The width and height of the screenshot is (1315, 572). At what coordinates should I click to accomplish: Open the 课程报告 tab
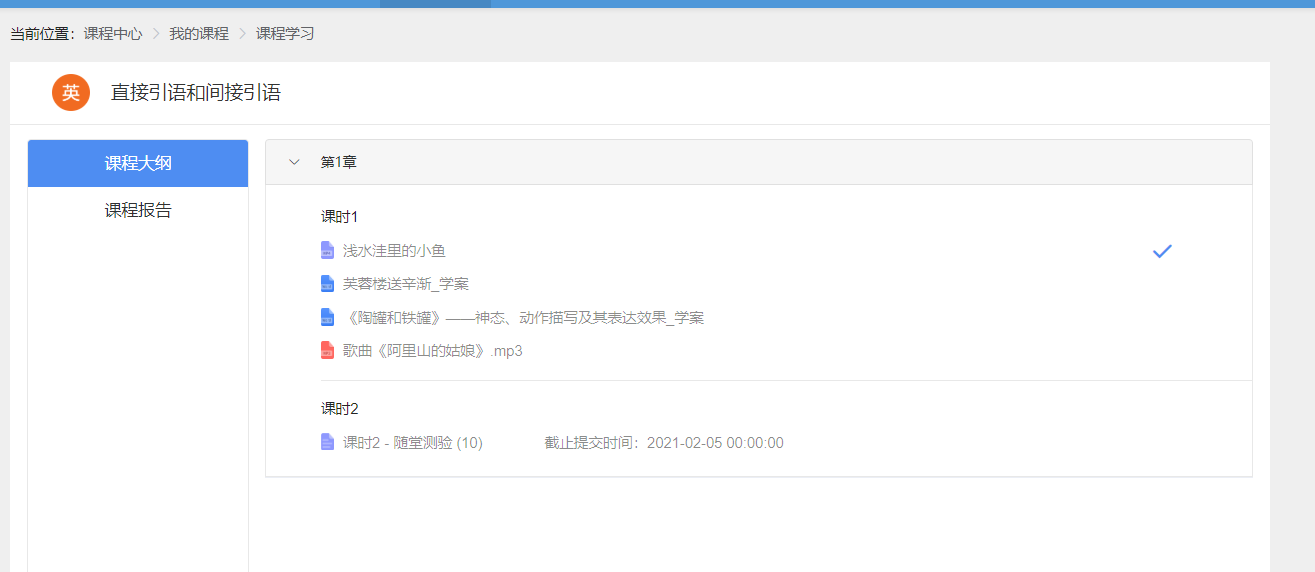[138, 210]
